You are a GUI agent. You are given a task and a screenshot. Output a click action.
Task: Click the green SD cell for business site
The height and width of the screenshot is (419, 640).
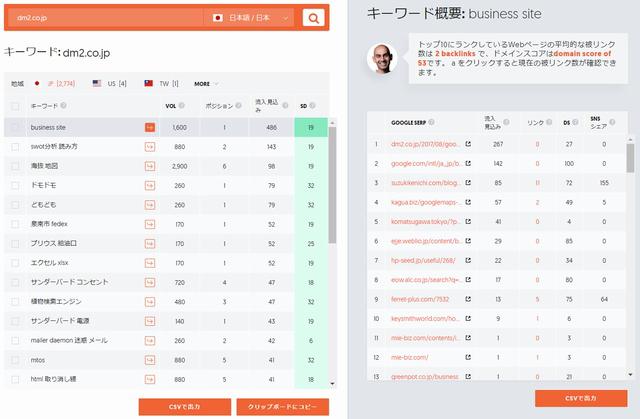(311, 127)
